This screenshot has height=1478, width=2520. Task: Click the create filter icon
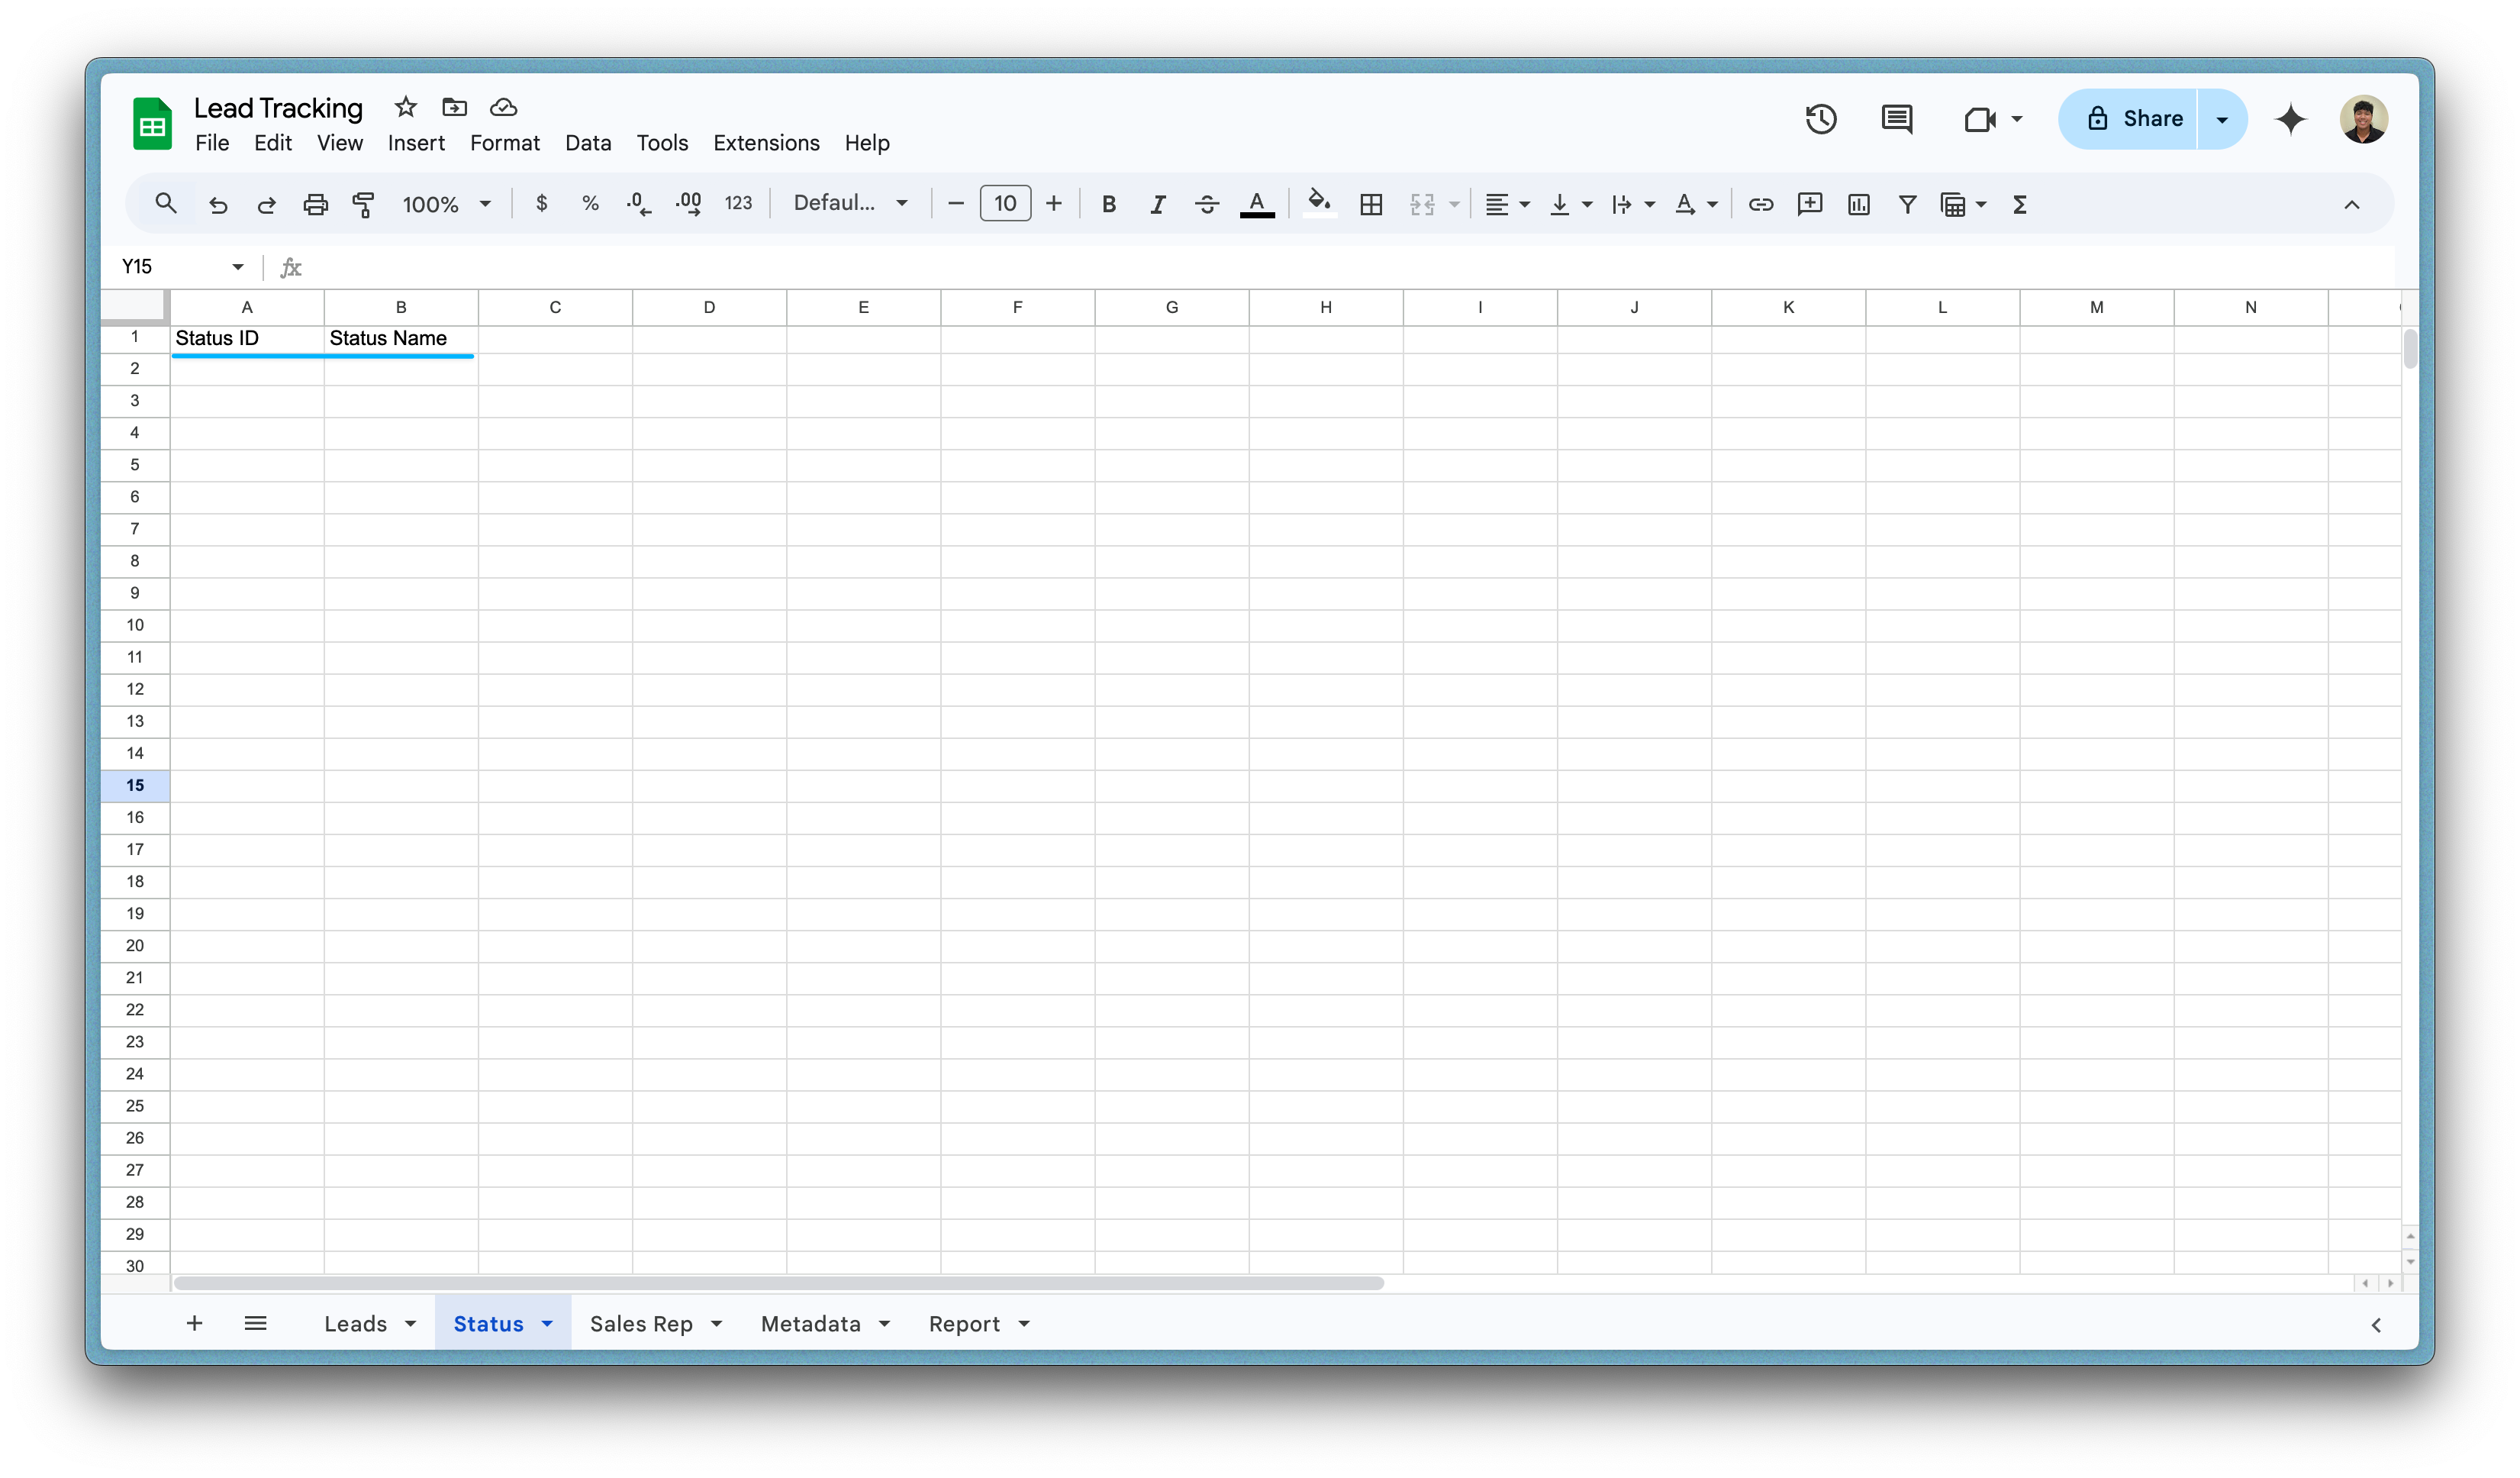[x=1907, y=205]
